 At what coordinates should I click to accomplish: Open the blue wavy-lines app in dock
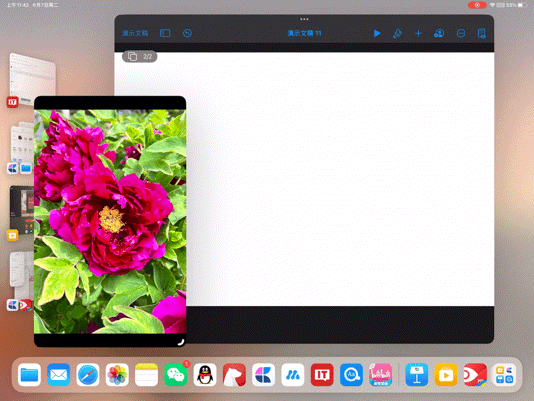pyautogui.click(x=293, y=375)
